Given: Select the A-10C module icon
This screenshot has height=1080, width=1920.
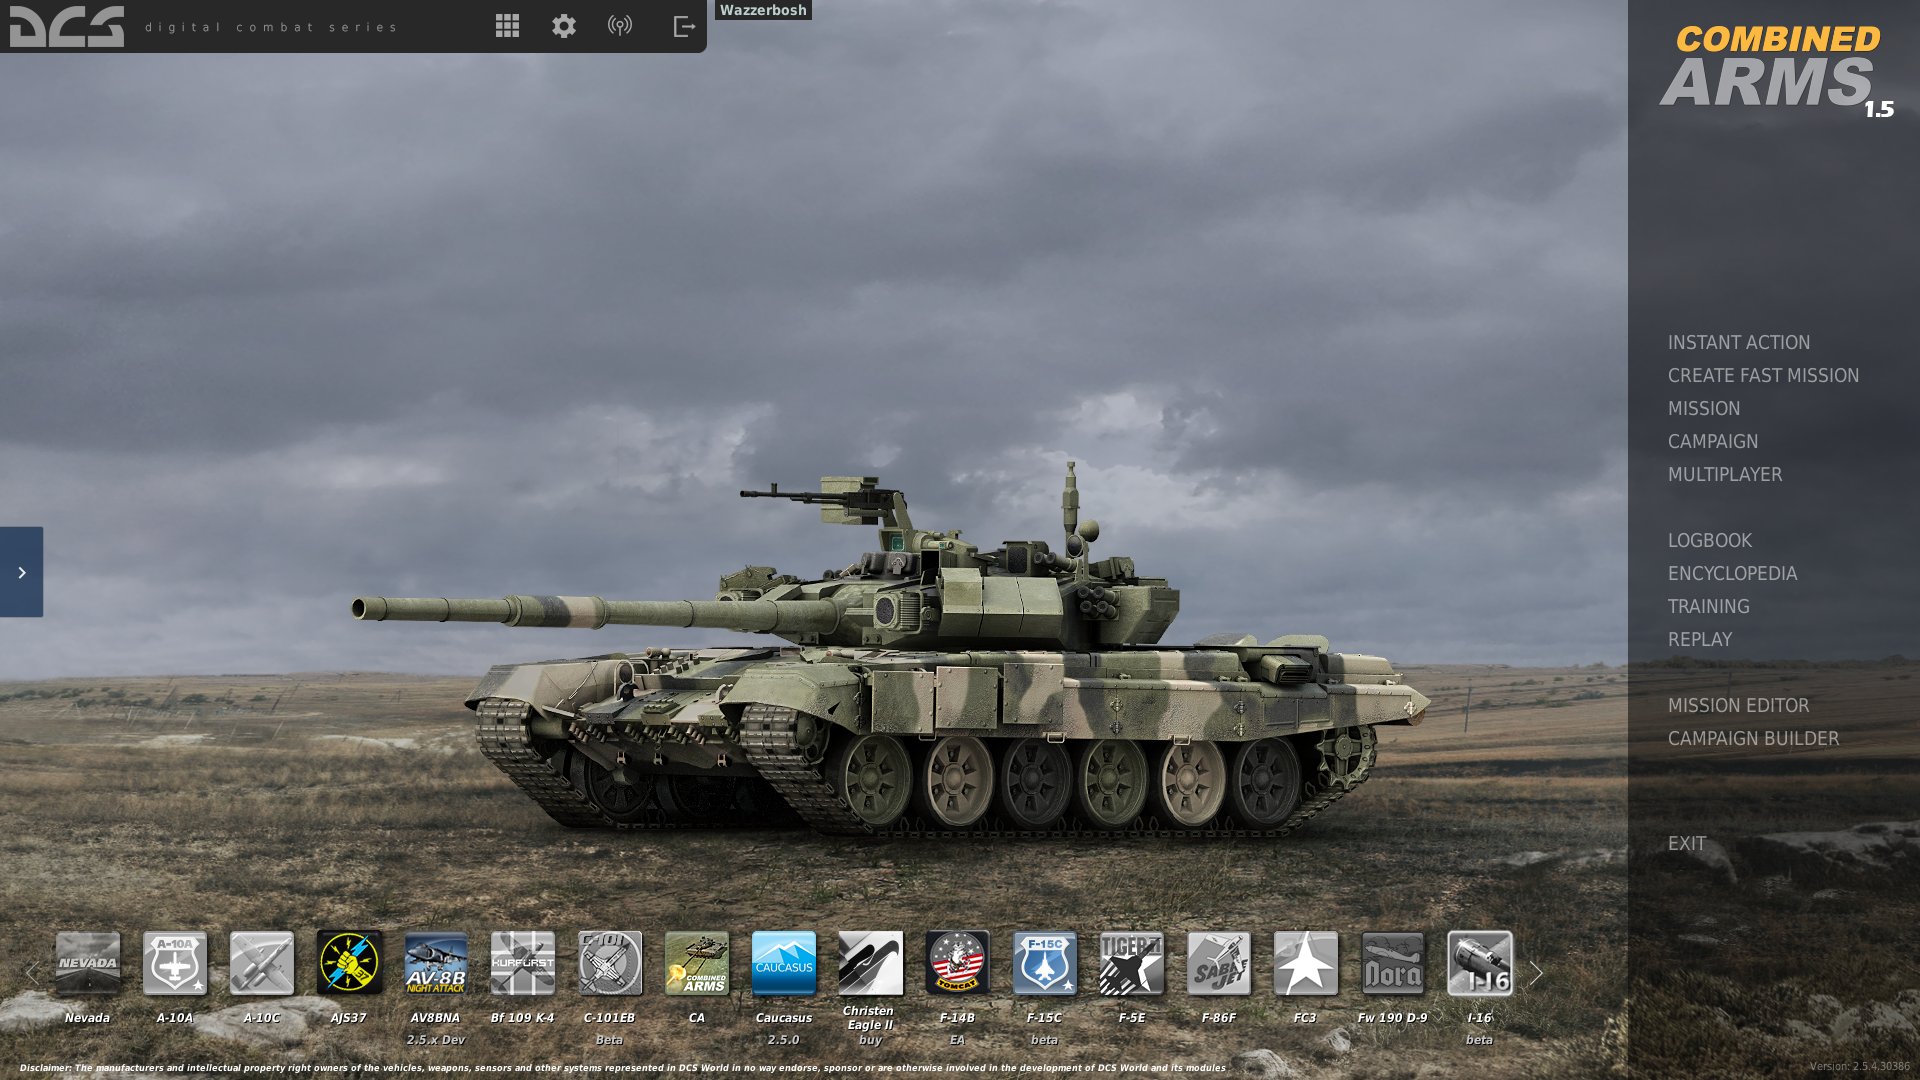Looking at the screenshot, I should [262, 963].
